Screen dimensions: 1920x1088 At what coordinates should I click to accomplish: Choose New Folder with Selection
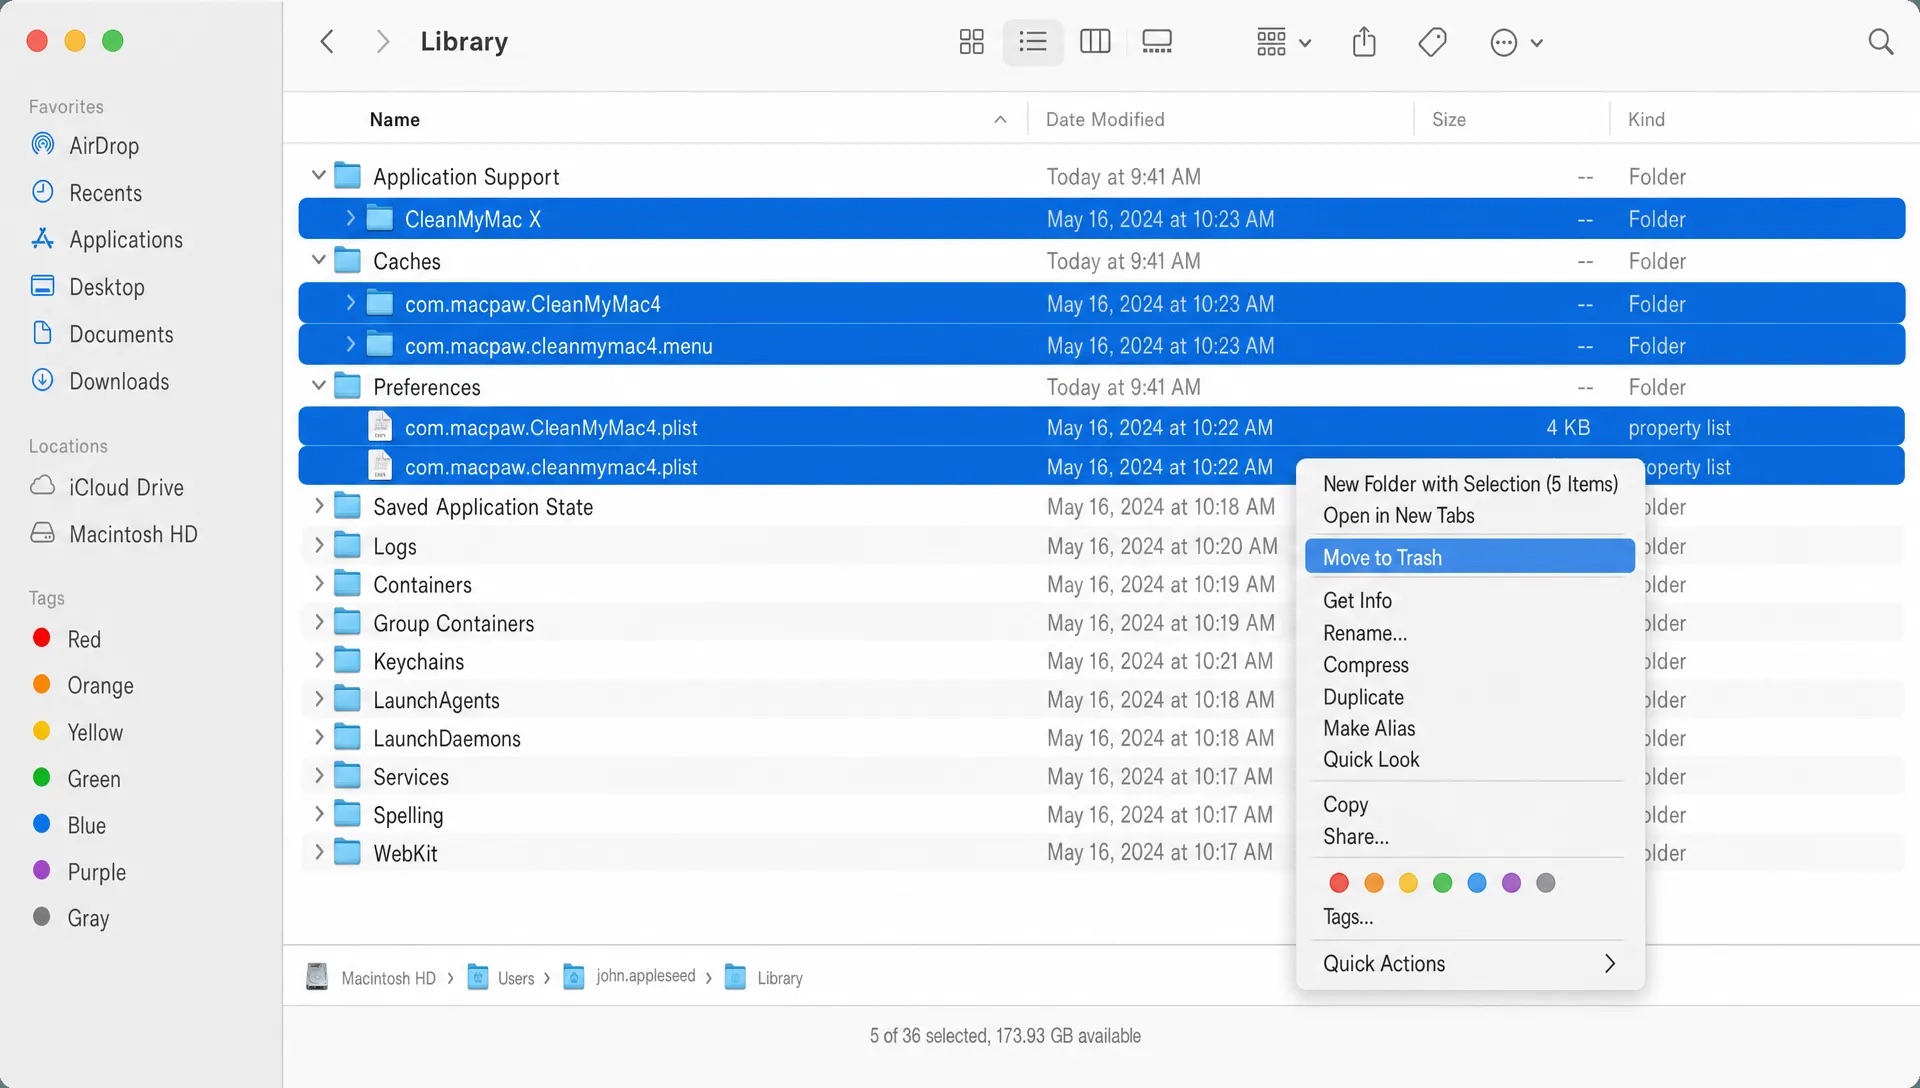[x=1469, y=484]
